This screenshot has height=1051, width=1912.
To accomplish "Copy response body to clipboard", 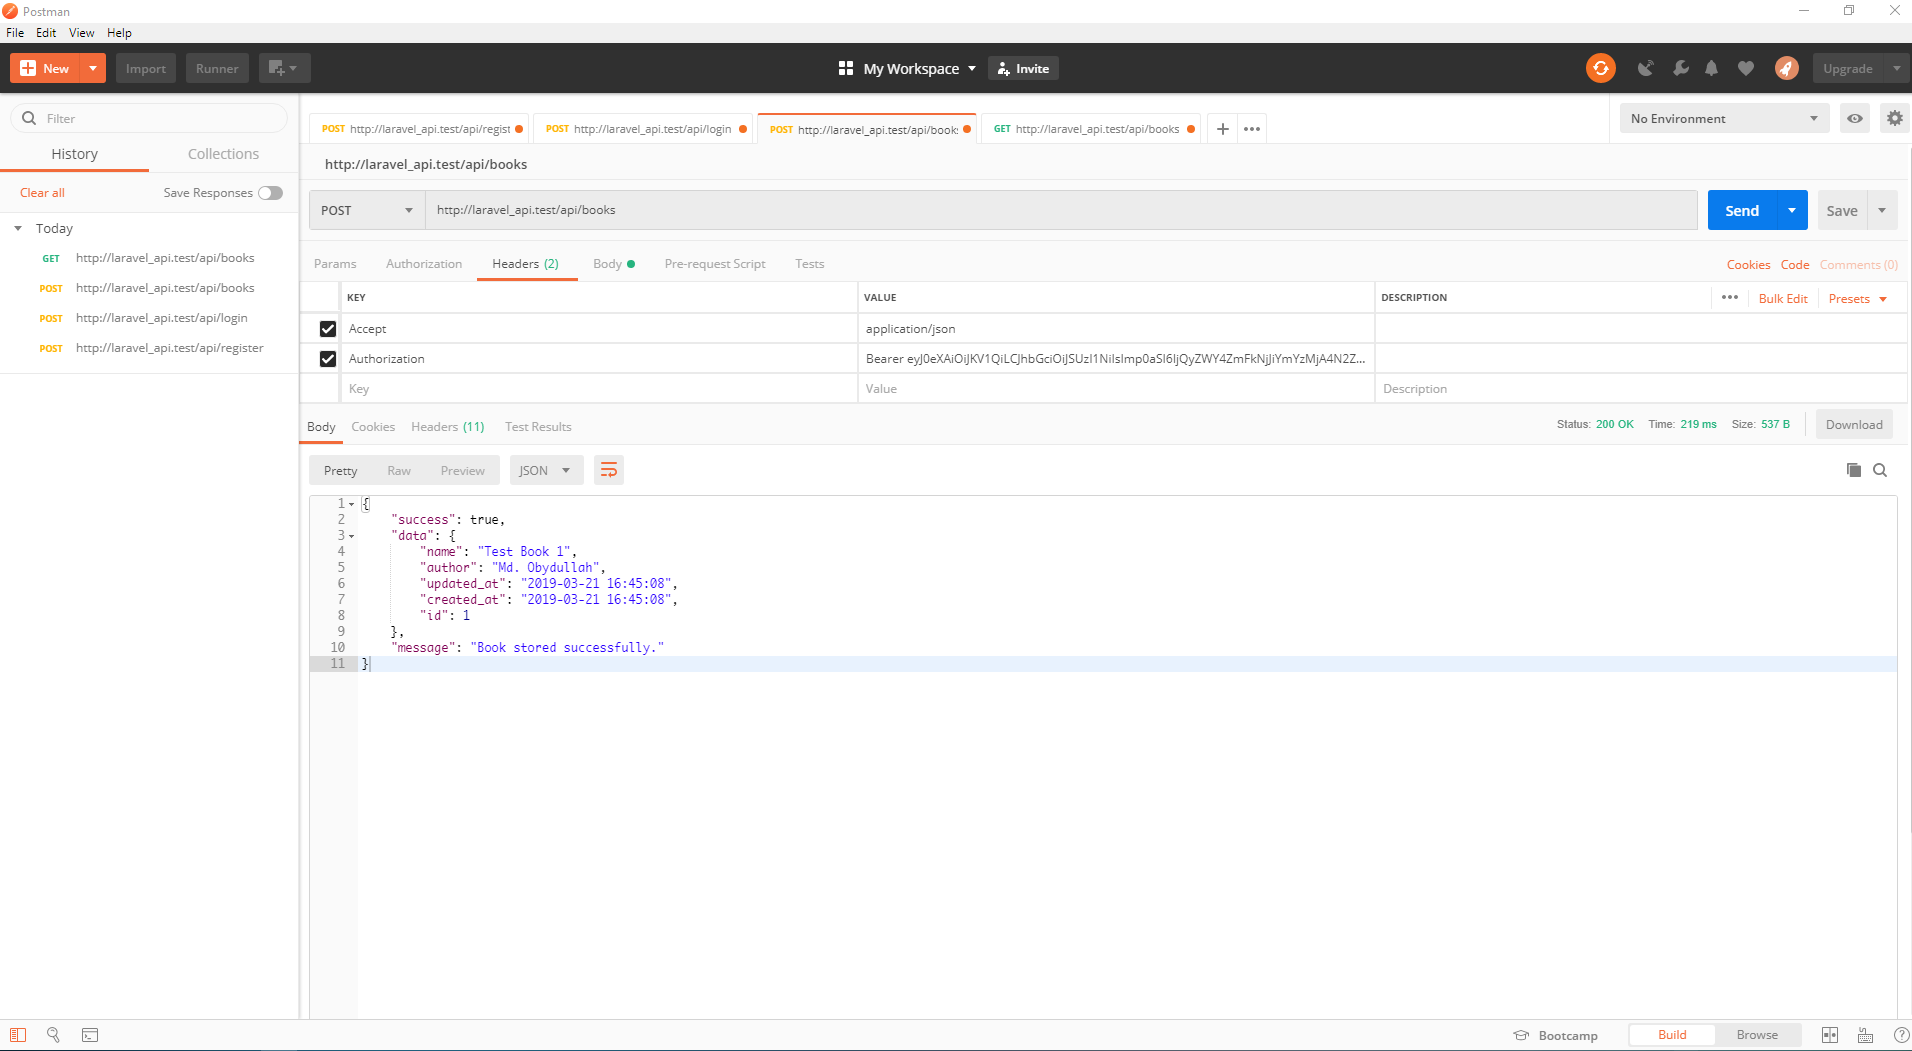I will [x=1853, y=470].
